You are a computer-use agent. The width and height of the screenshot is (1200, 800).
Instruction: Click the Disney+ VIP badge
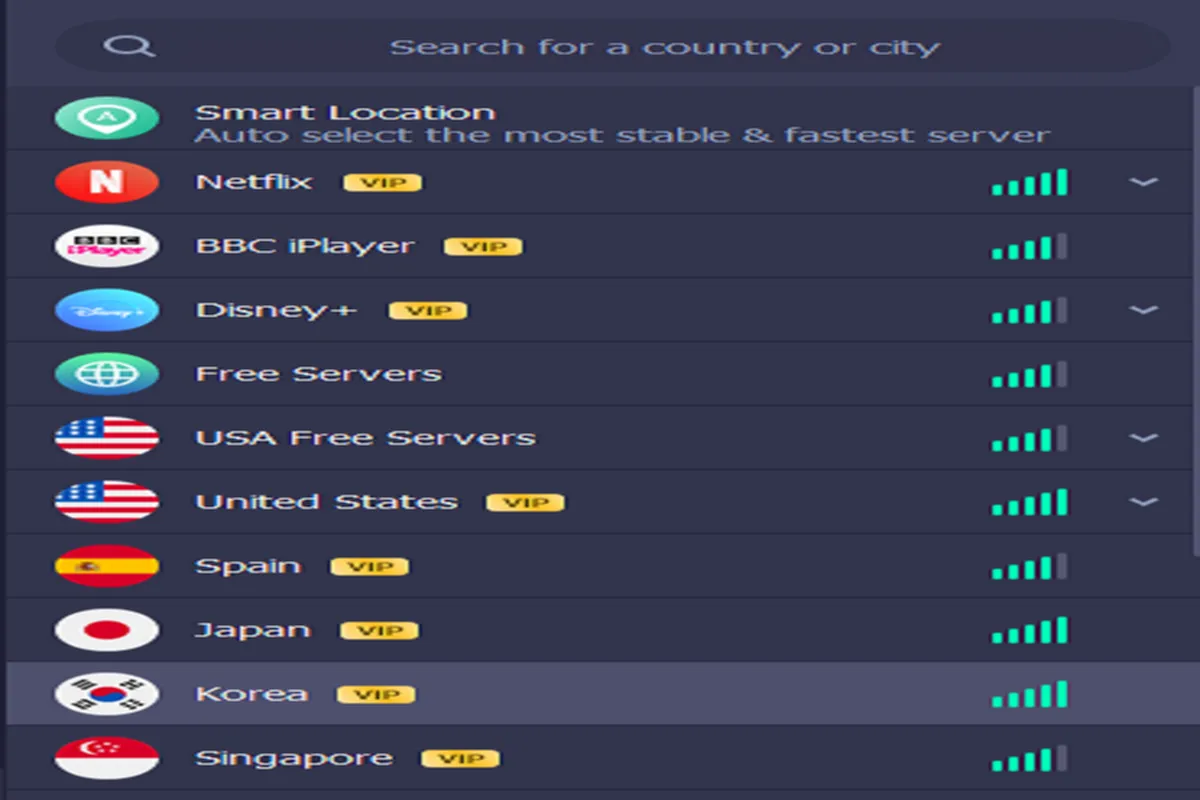coord(428,311)
